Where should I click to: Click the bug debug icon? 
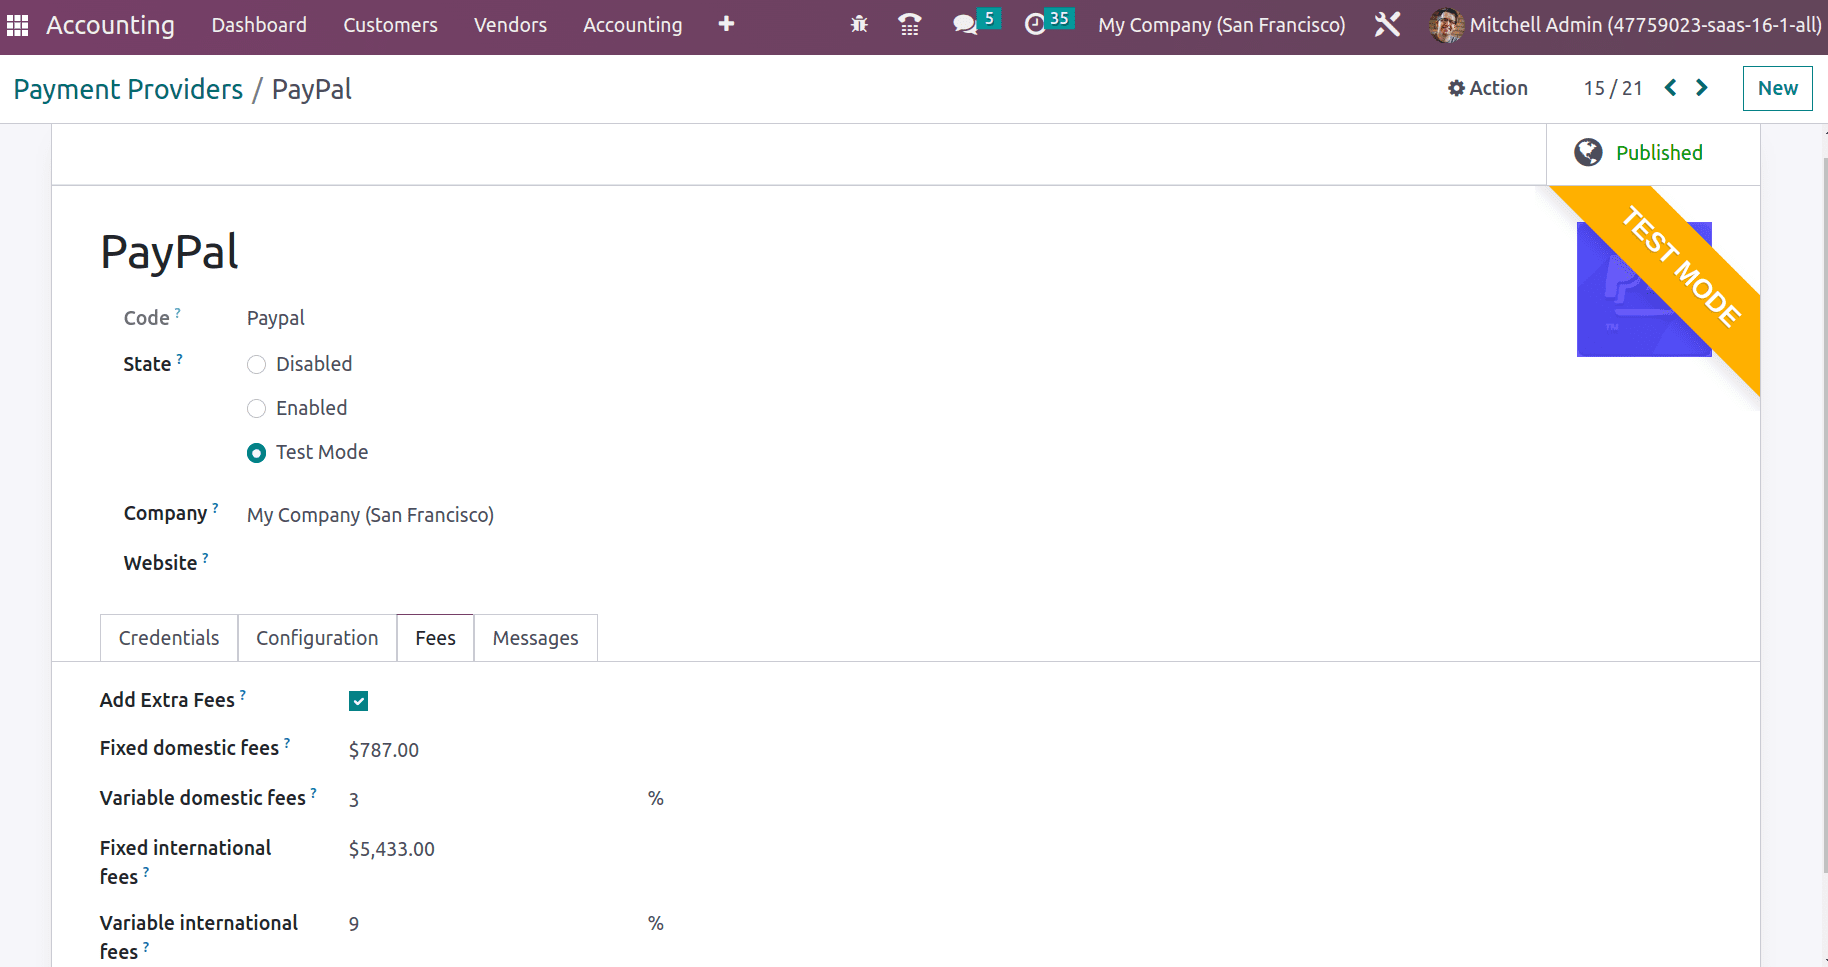859,25
